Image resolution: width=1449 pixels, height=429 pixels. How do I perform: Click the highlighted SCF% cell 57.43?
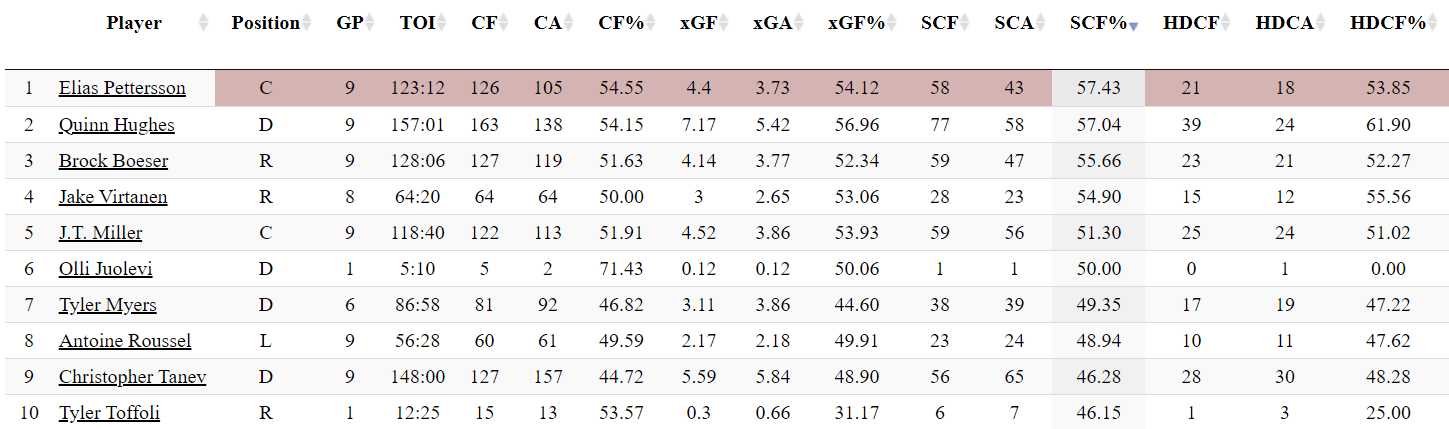(x=1098, y=88)
